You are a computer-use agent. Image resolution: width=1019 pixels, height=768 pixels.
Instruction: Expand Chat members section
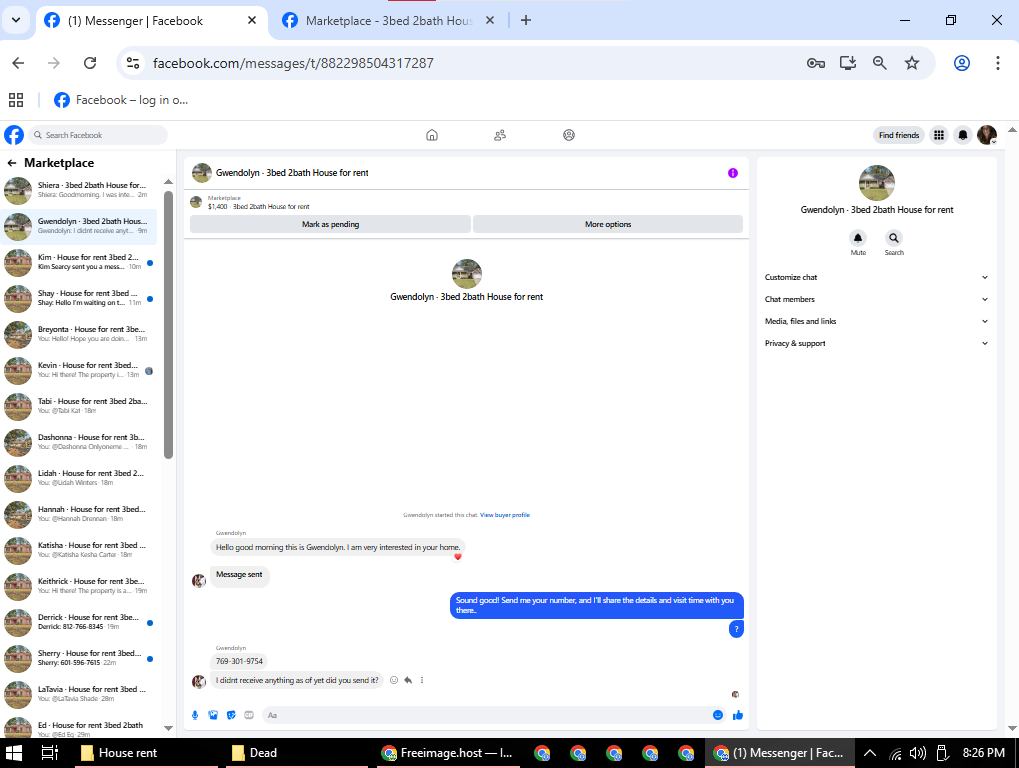click(x=876, y=300)
